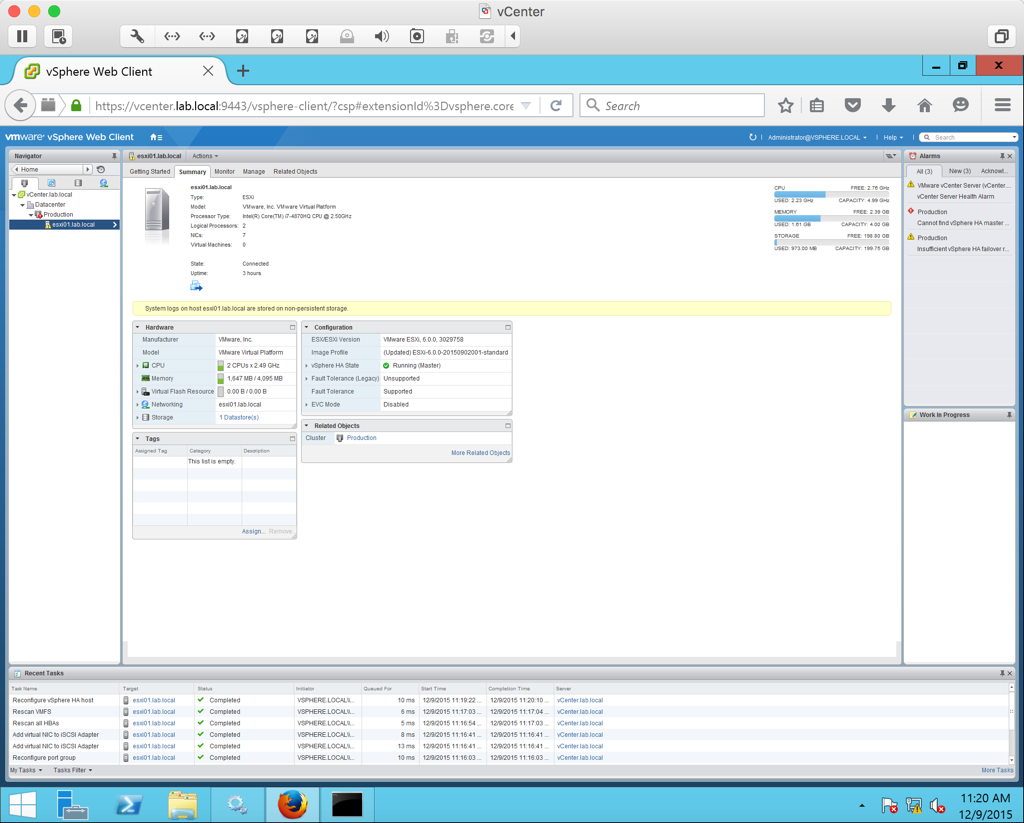Pin the Recent Tasks panel

coord(1001,673)
